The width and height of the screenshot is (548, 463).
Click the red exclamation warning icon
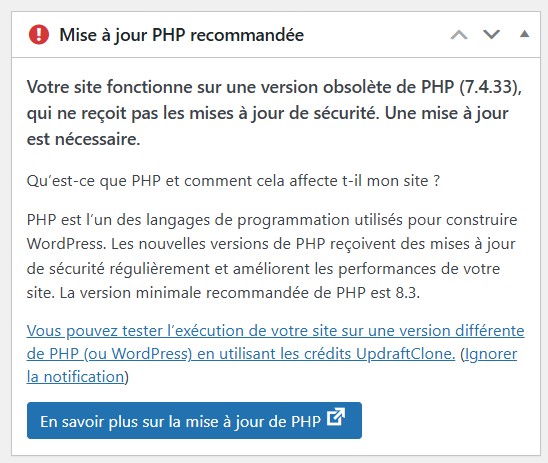coord(38,35)
